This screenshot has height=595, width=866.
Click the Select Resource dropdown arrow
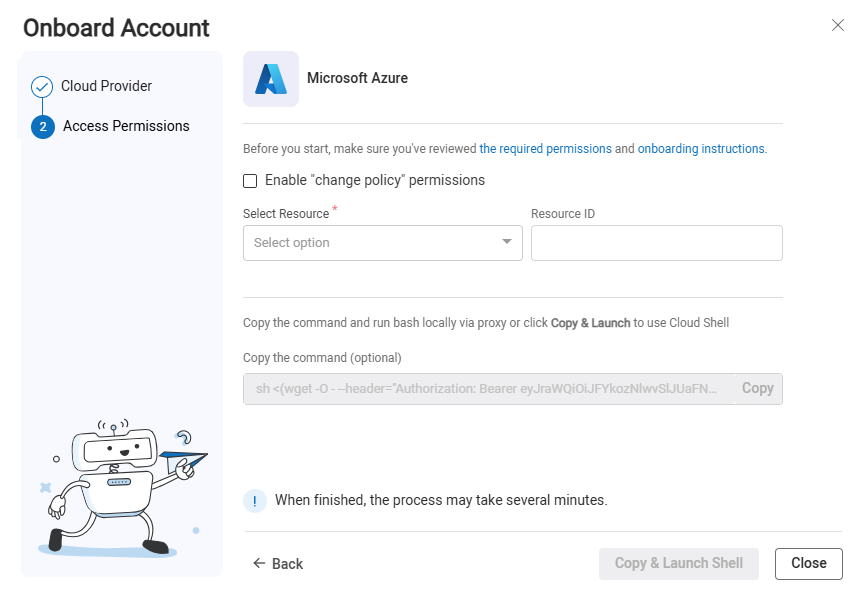[506, 242]
